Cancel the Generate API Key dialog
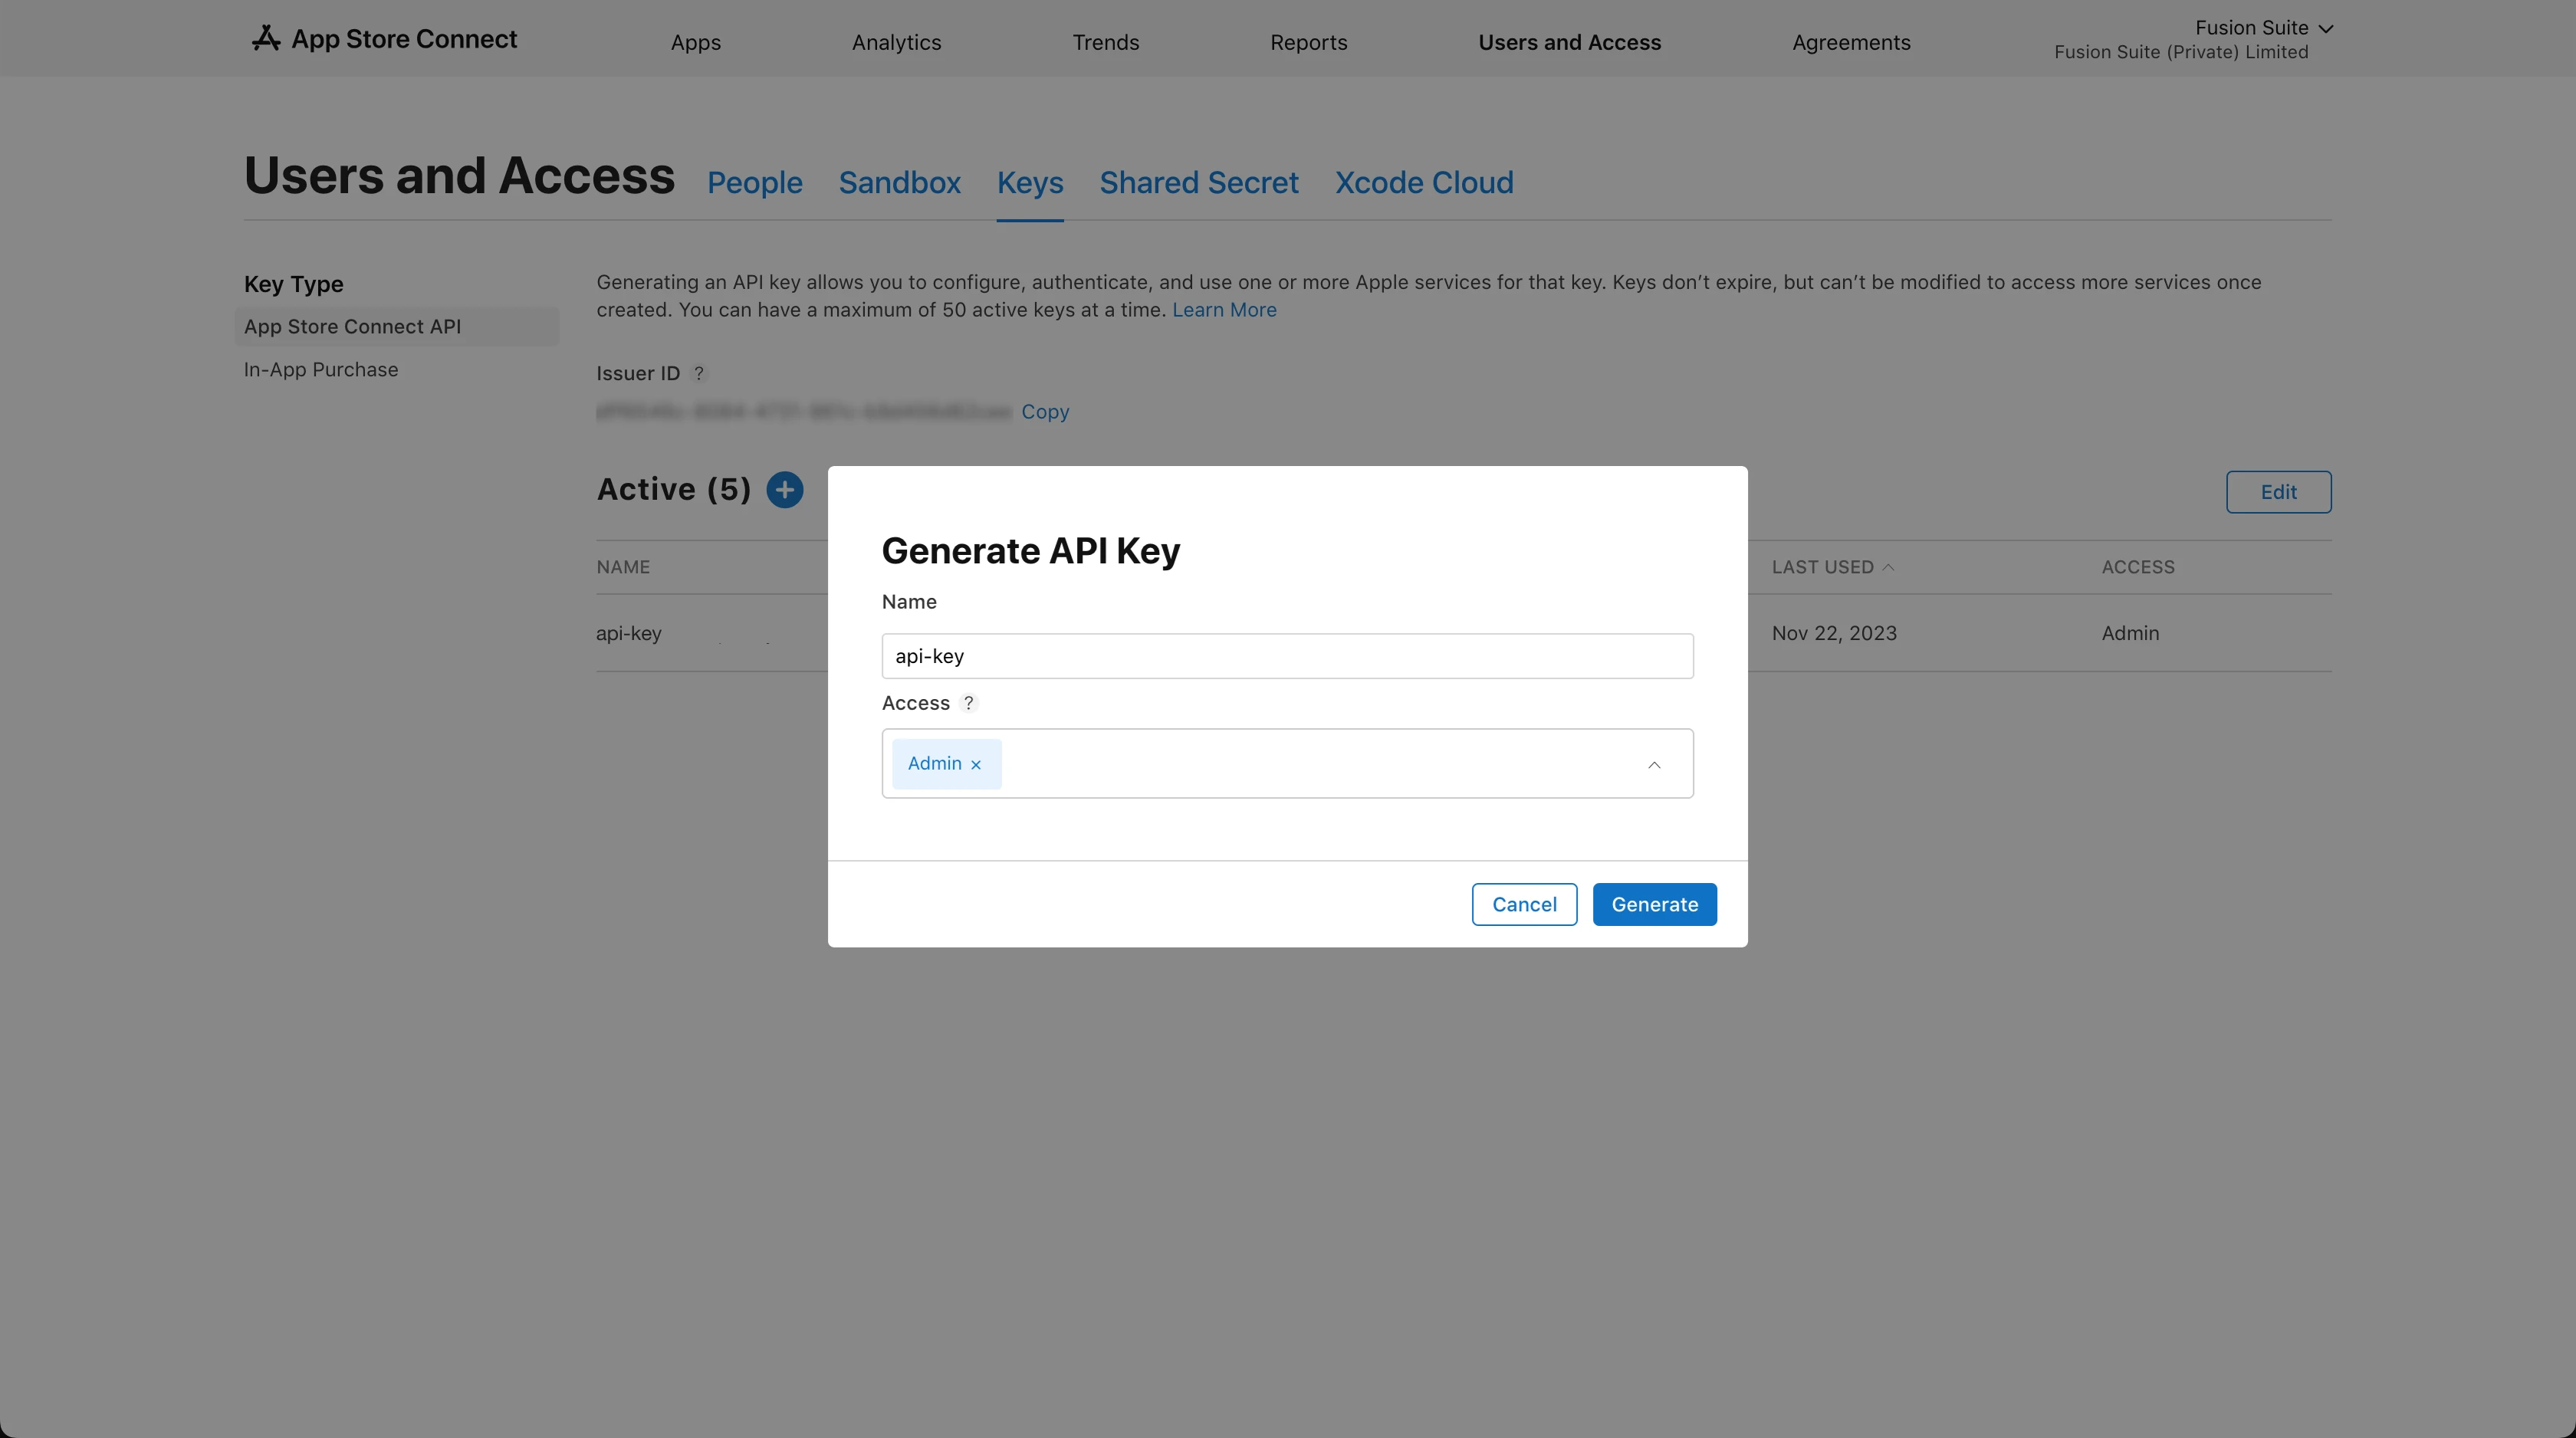The width and height of the screenshot is (2576, 1438). pos(1524,904)
